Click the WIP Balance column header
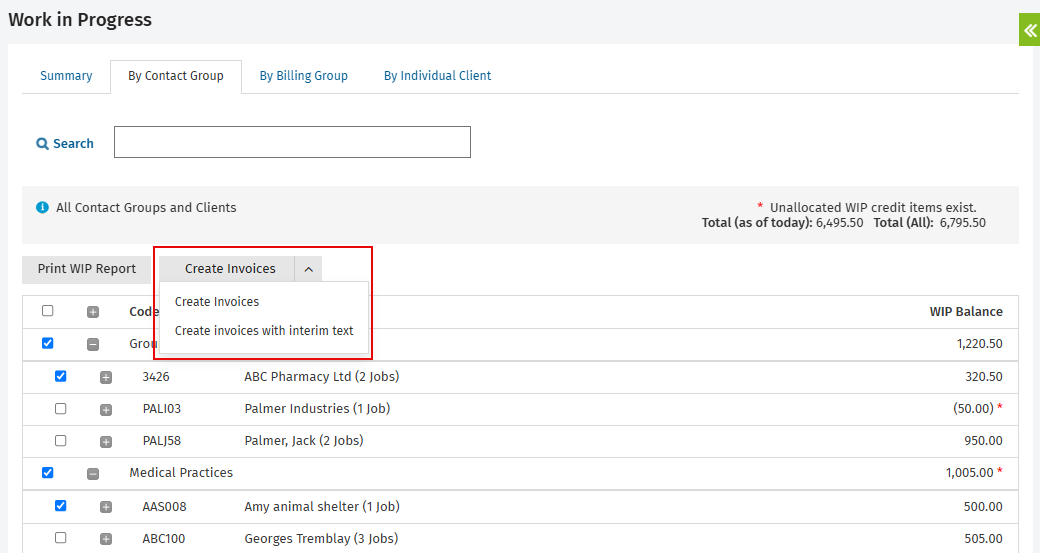Viewport: 1040px width, 553px height. tap(966, 312)
